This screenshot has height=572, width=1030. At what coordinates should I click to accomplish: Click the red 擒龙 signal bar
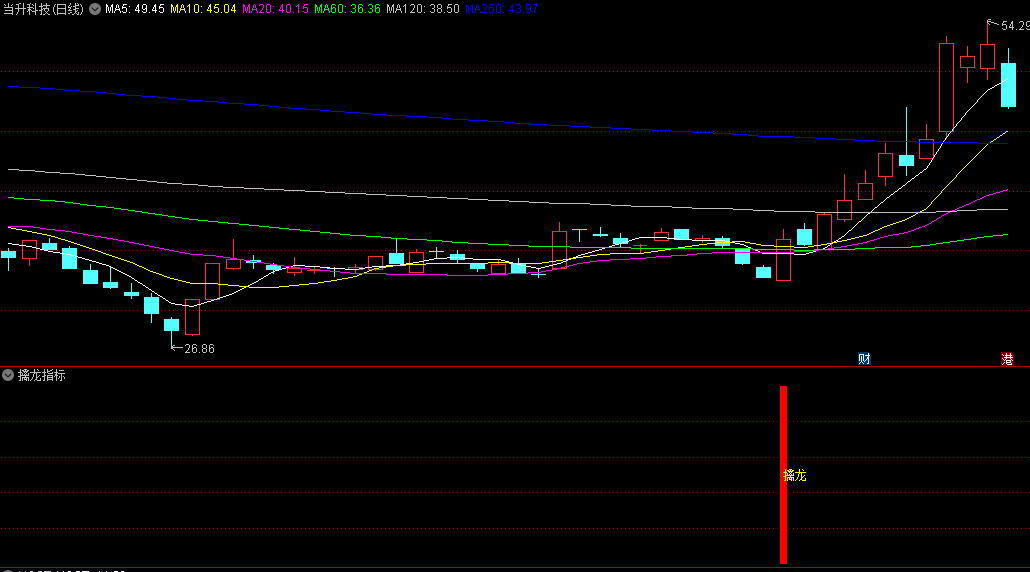783,474
